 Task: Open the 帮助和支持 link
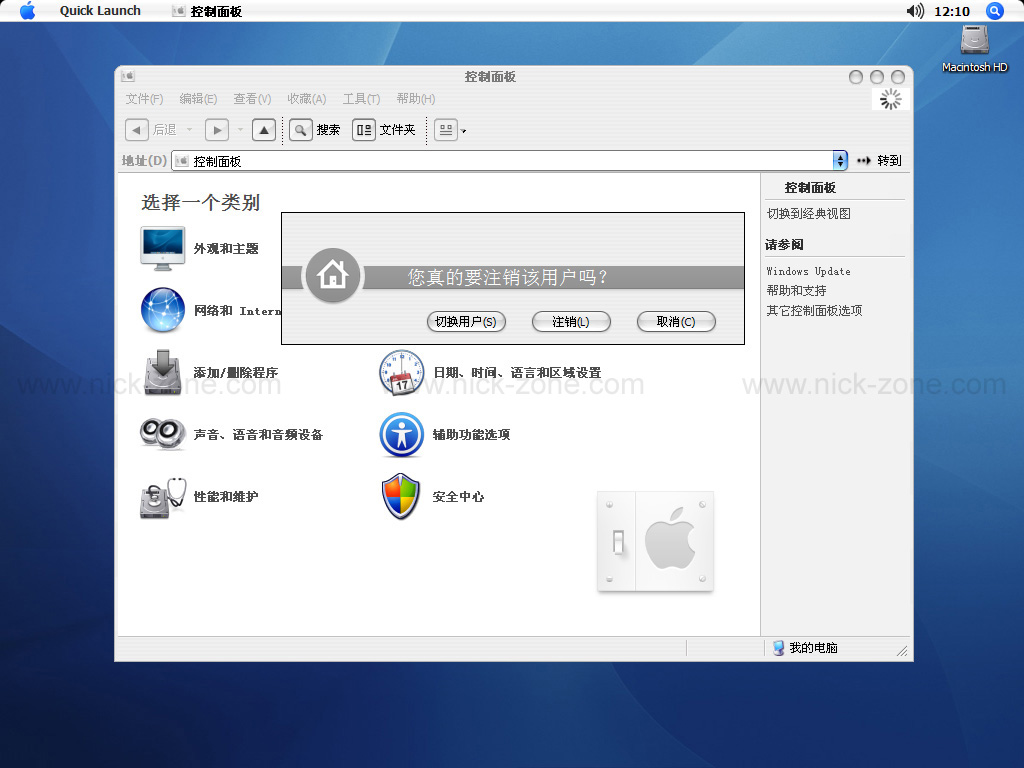tap(796, 291)
